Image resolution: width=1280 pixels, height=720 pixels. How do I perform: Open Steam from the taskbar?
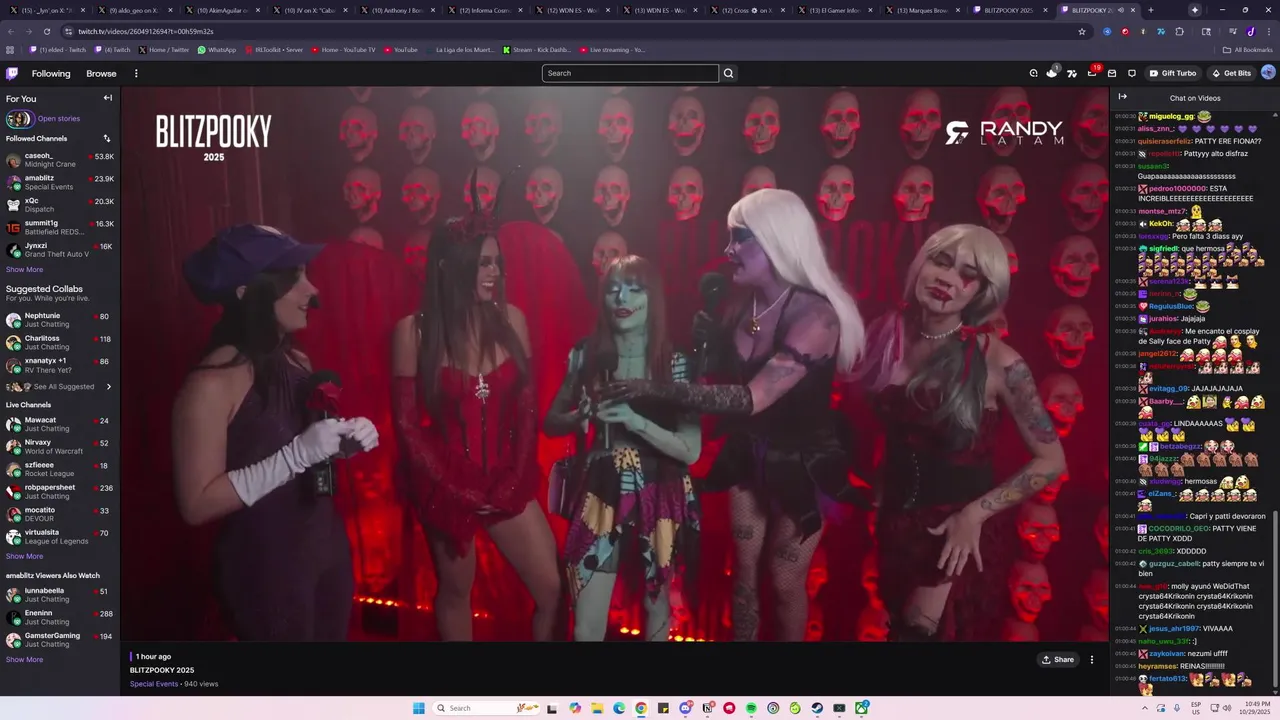tap(817, 708)
